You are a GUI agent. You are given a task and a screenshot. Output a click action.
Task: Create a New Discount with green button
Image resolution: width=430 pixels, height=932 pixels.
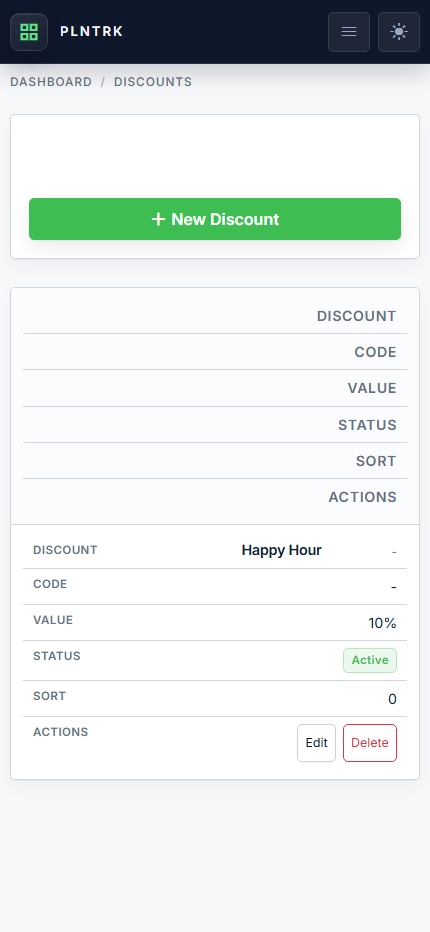pyautogui.click(x=215, y=219)
